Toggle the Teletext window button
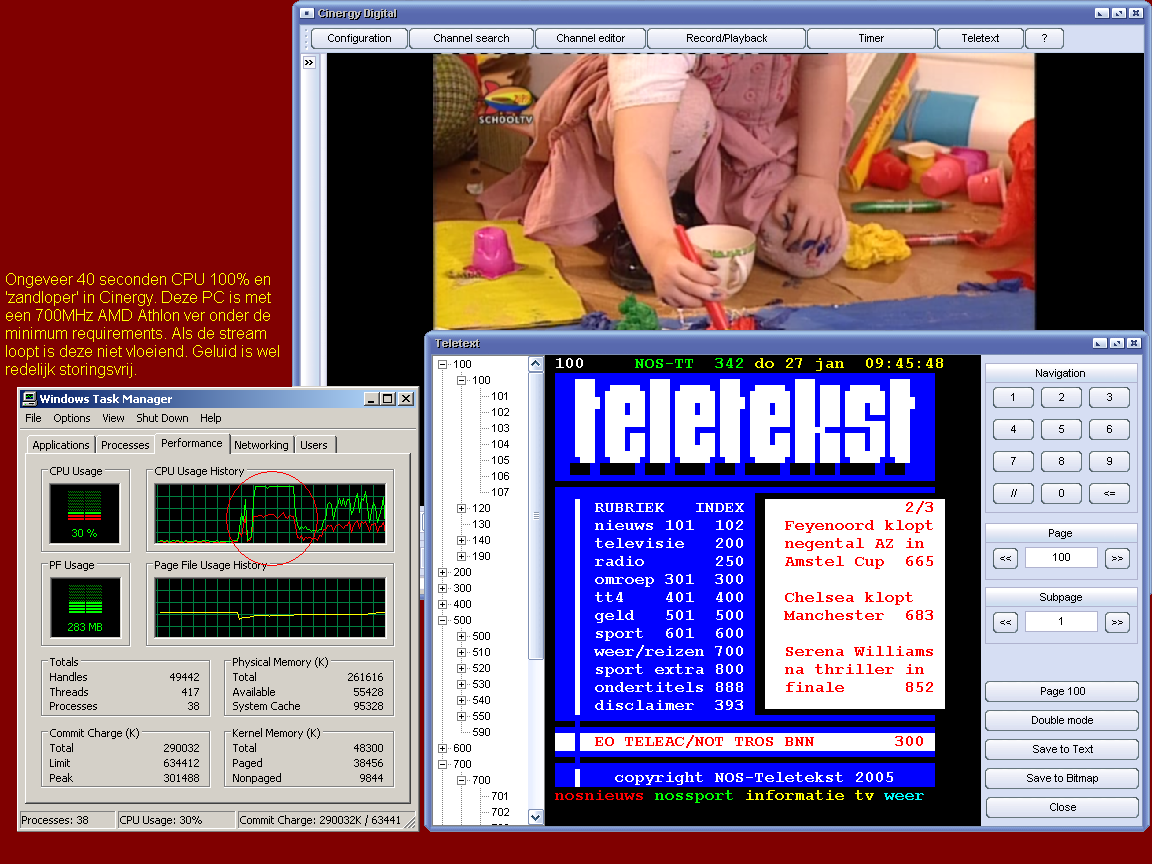 coord(979,38)
